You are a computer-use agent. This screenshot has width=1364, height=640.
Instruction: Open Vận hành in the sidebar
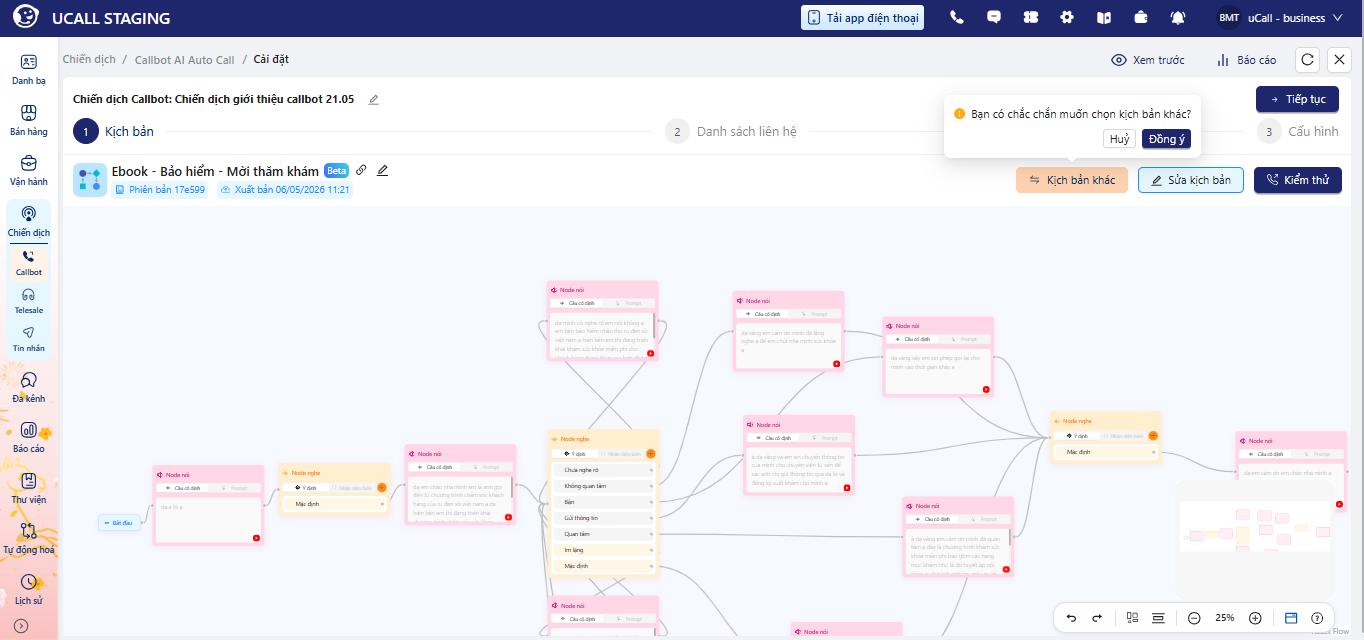[x=29, y=170]
